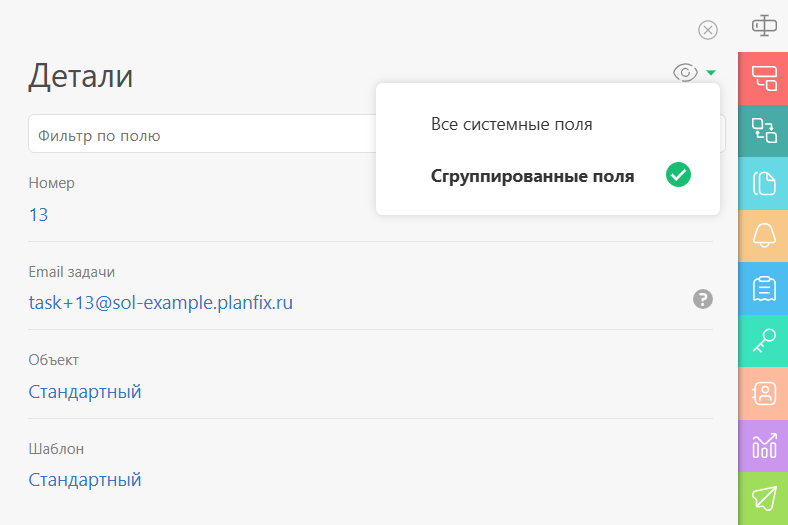Open the Стандартный link under Объект
The image size is (788, 525).
[84, 391]
